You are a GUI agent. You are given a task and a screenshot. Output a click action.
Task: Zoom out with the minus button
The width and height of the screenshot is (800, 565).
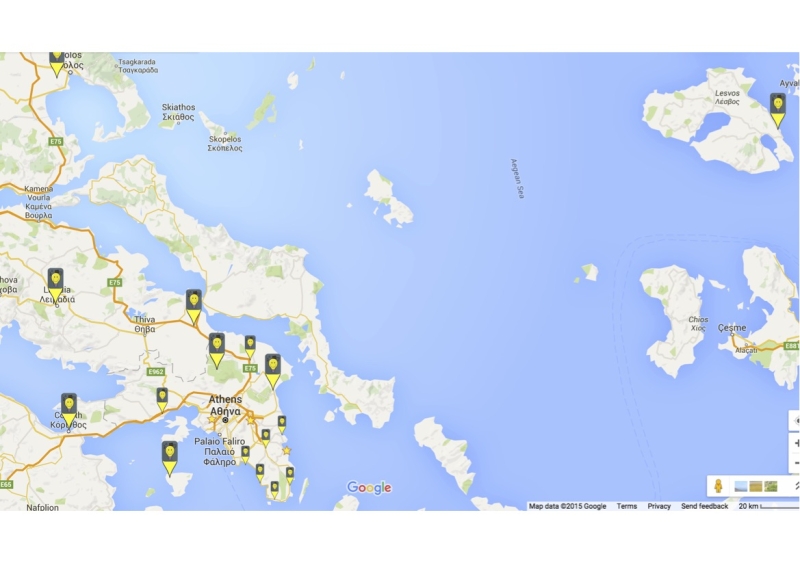[795, 462]
